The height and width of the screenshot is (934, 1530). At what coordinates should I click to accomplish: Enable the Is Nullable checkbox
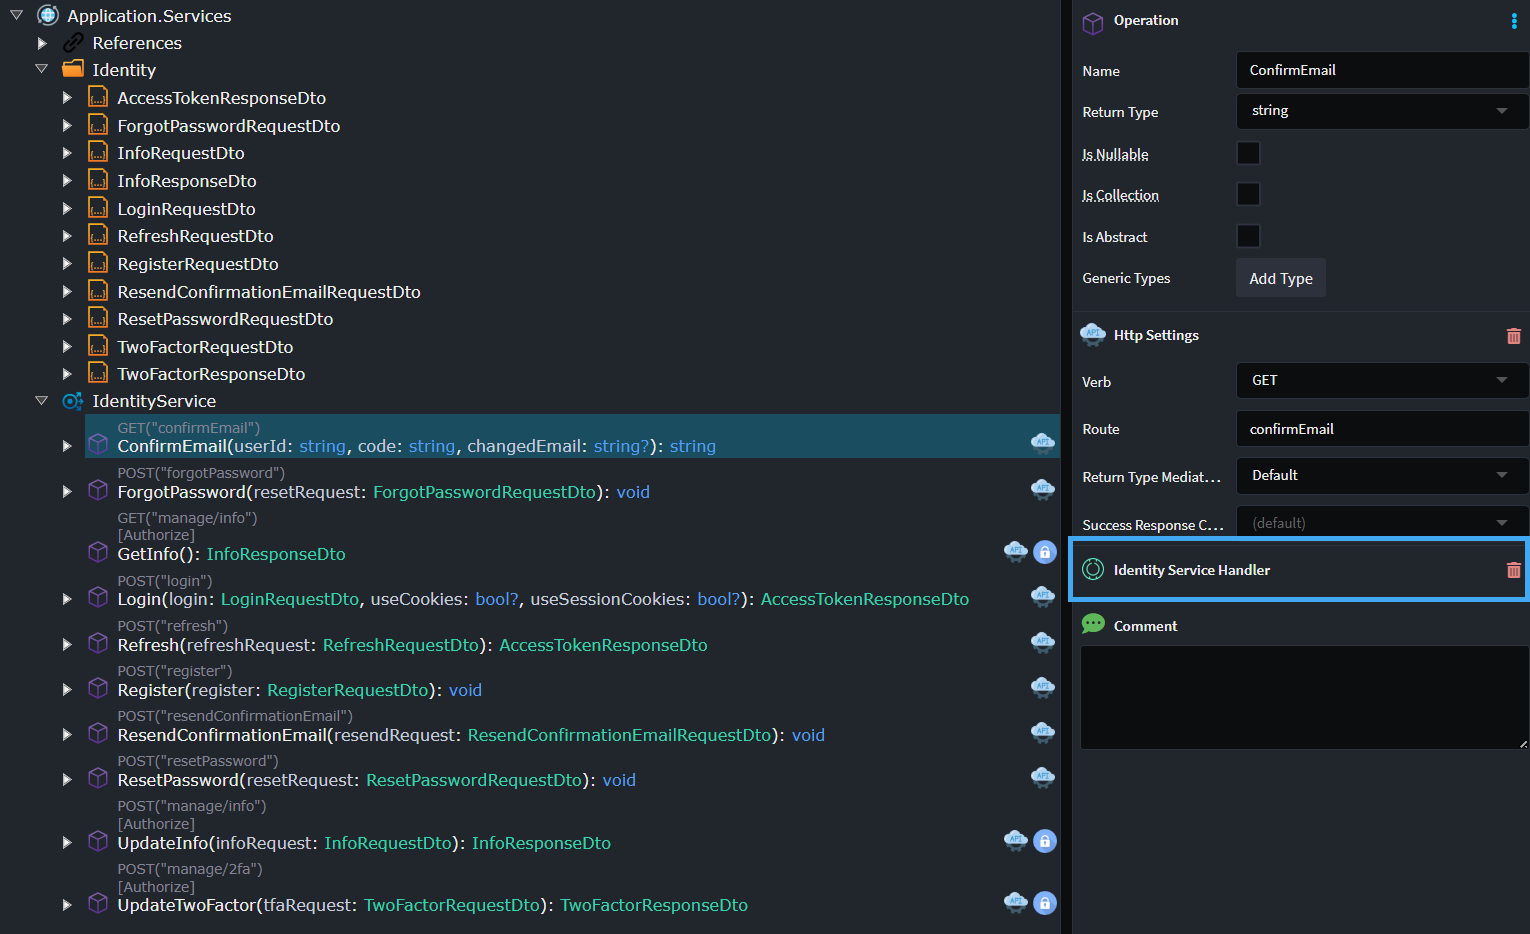[1248, 153]
